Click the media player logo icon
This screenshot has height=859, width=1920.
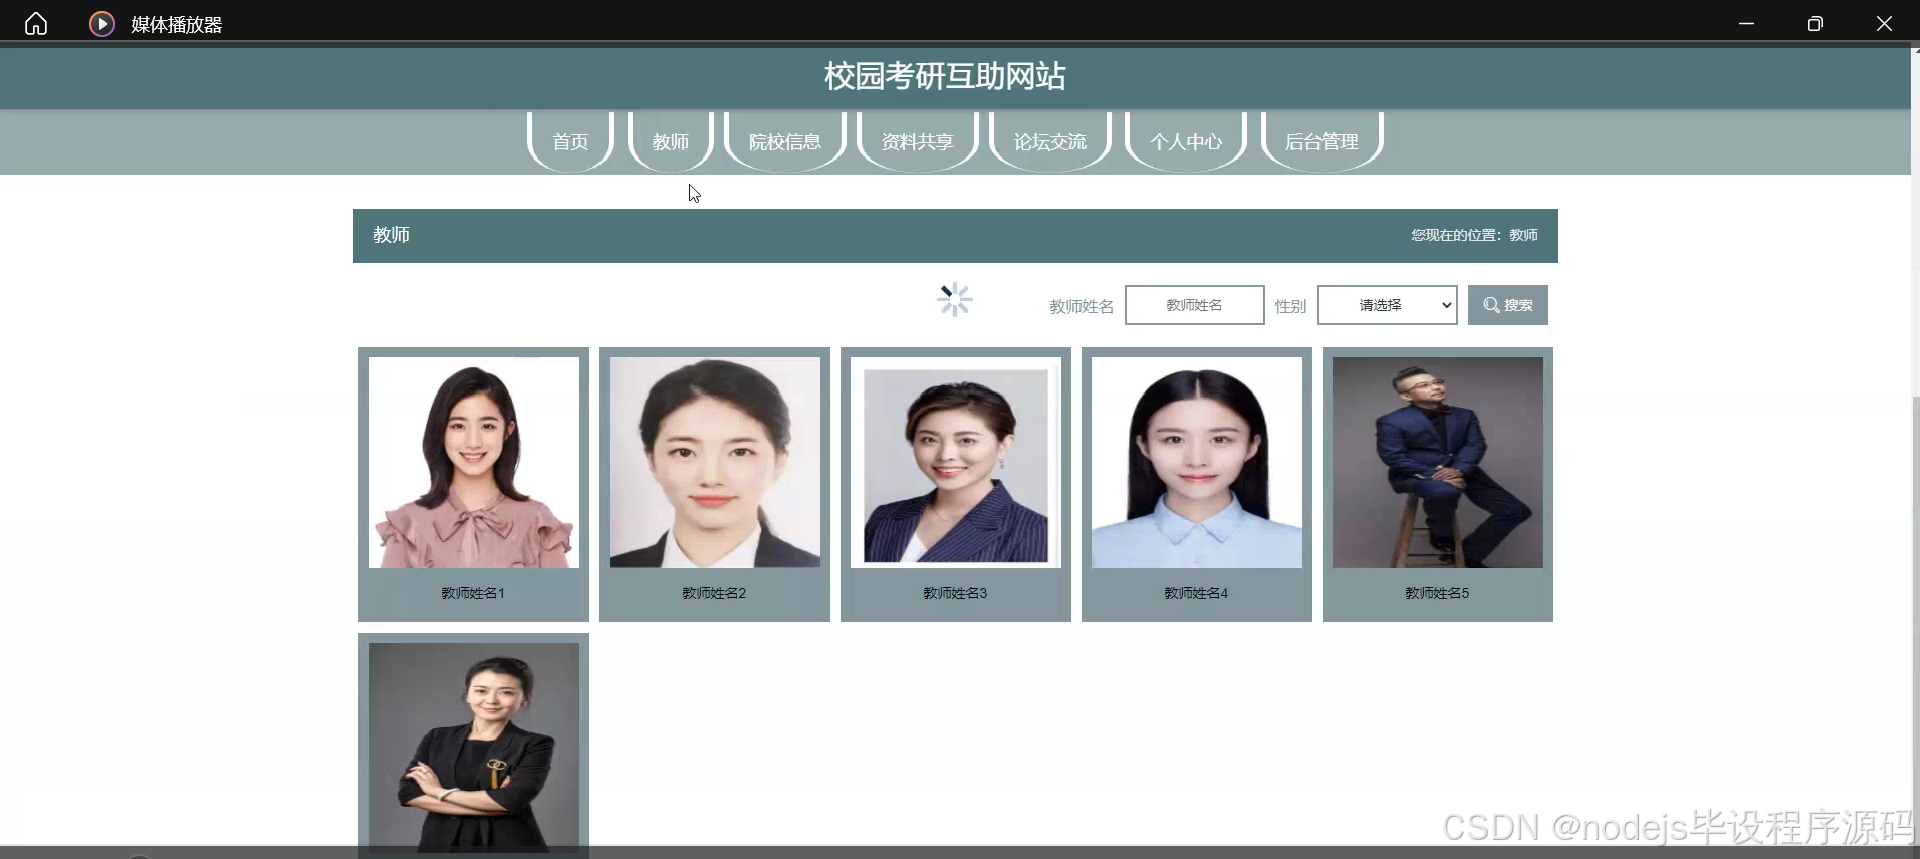coord(102,24)
